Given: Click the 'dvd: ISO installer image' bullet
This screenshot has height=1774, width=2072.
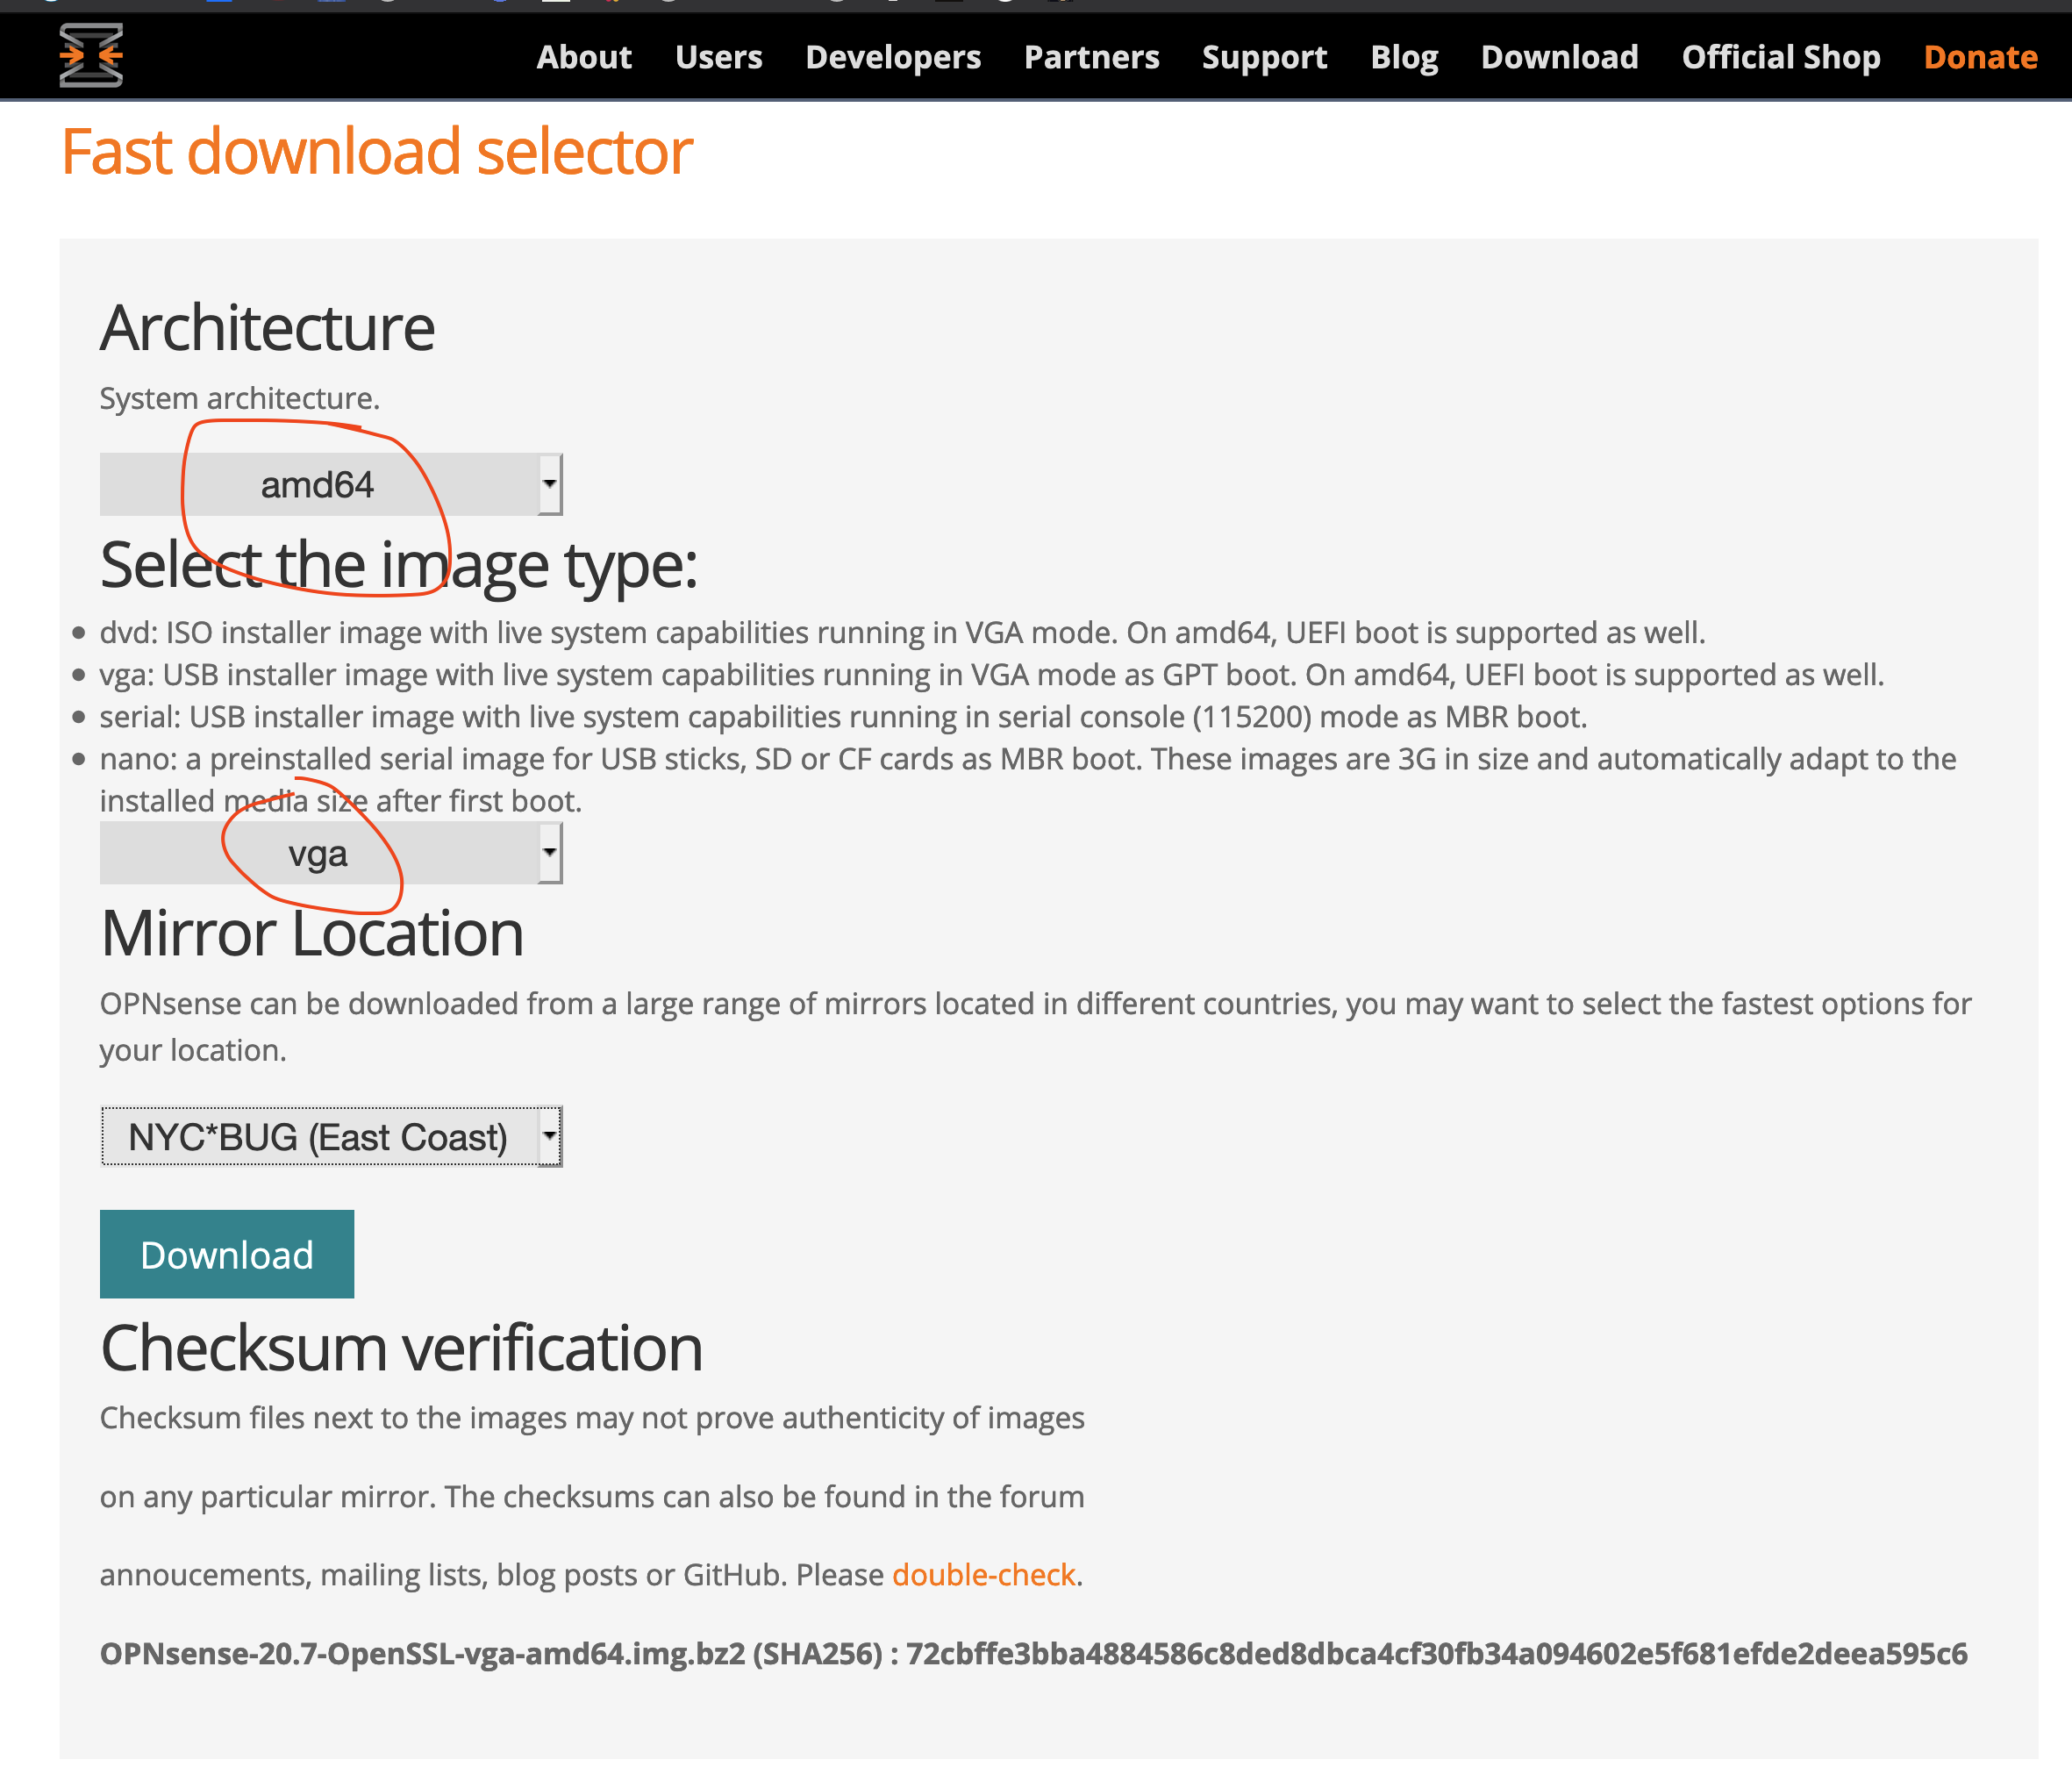Looking at the screenshot, I should pyautogui.click(x=902, y=632).
